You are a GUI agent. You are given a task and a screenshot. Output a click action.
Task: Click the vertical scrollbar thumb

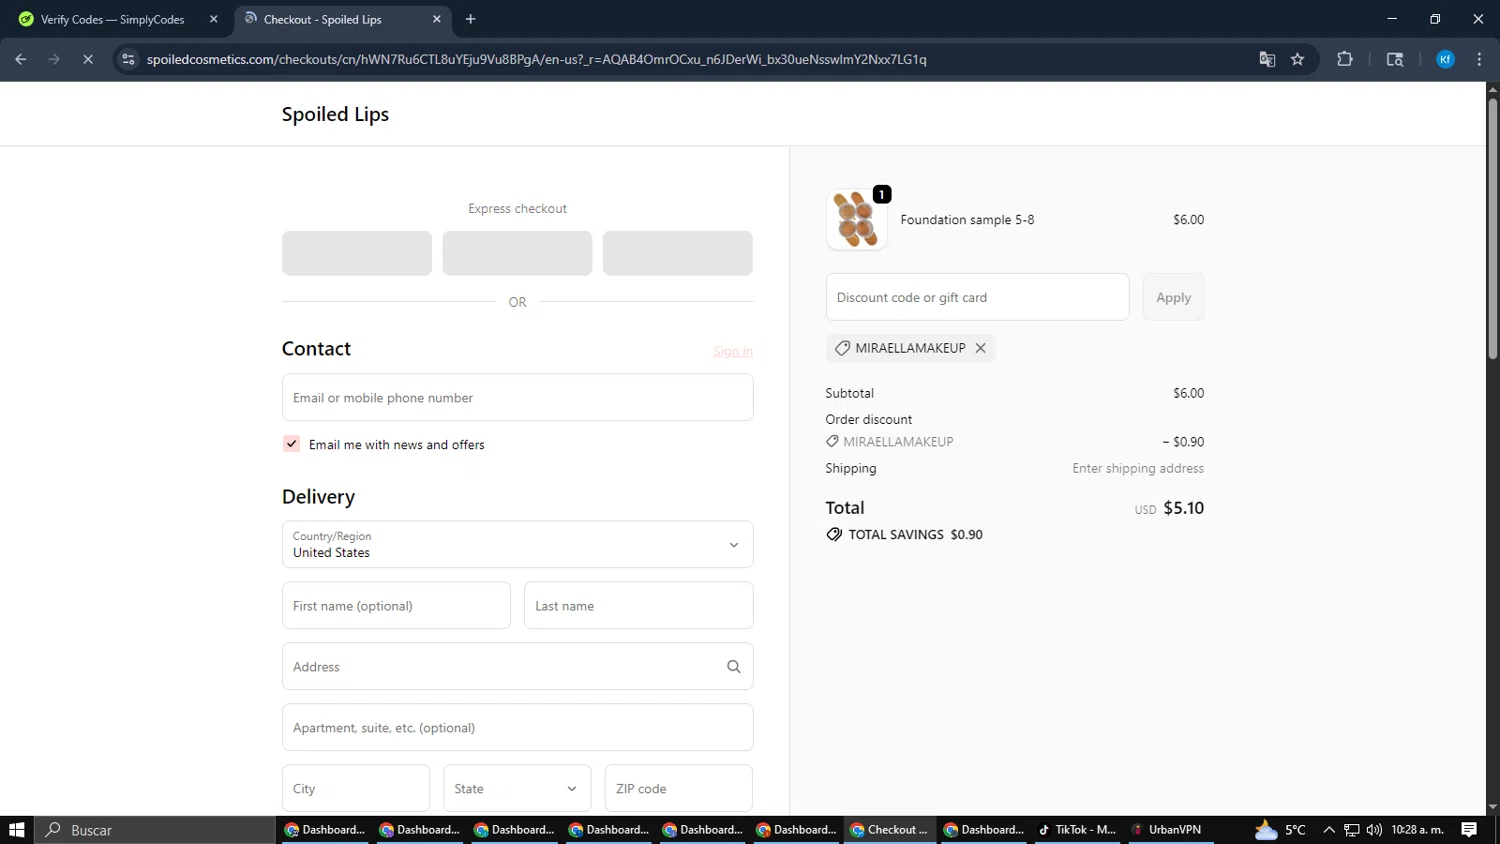tap(1492, 228)
